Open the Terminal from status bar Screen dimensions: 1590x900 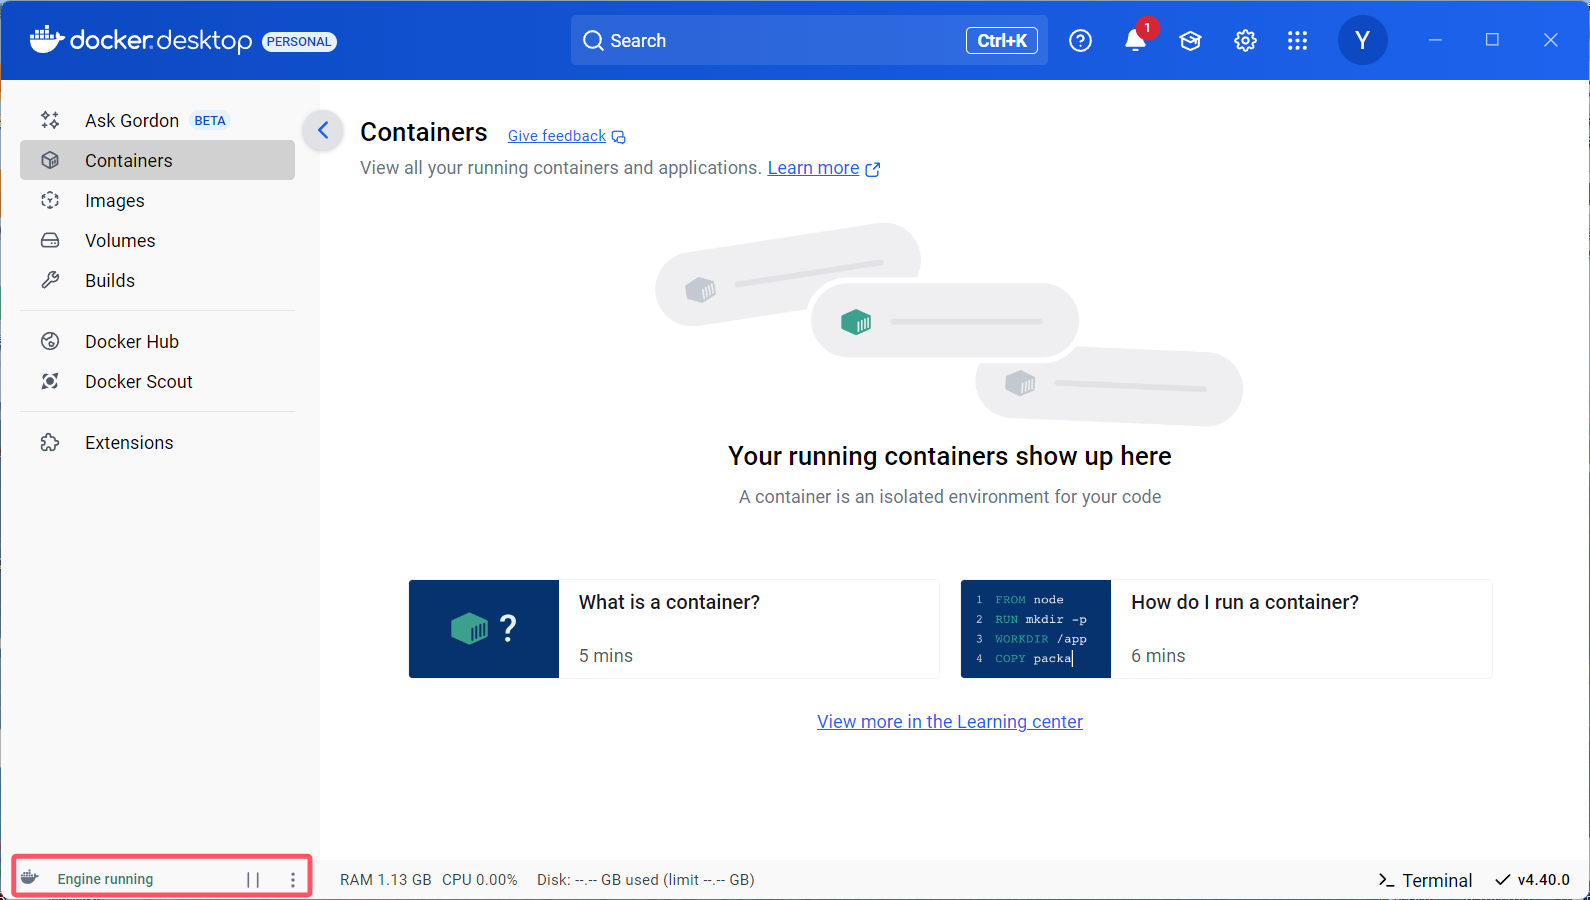click(1425, 880)
